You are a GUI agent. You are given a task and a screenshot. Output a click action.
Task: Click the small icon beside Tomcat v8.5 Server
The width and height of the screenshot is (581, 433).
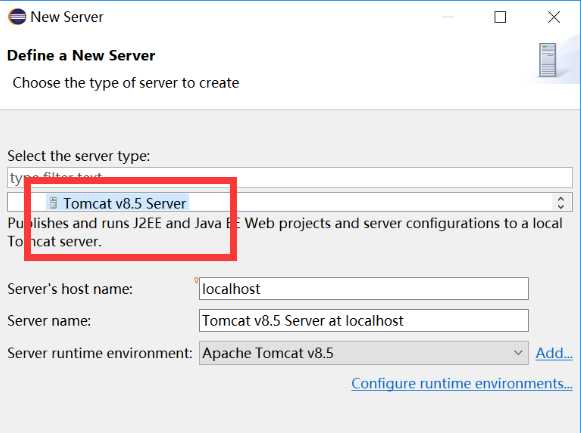point(53,203)
